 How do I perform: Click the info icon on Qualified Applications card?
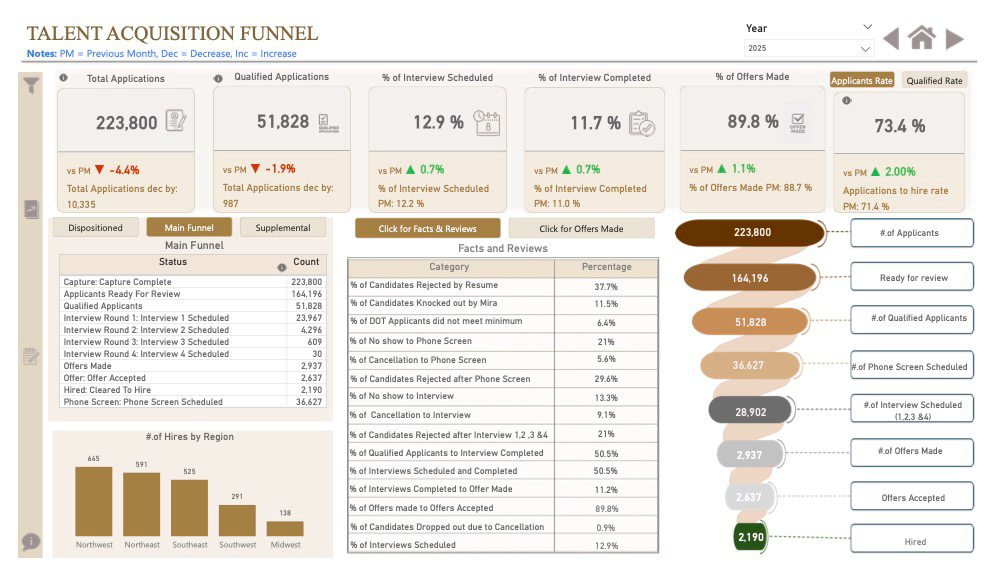pos(217,77)
